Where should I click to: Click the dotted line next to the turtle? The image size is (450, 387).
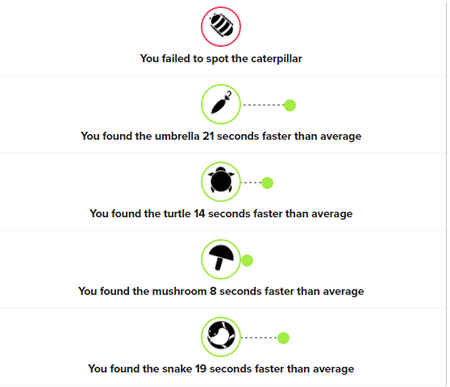point(251,182)
